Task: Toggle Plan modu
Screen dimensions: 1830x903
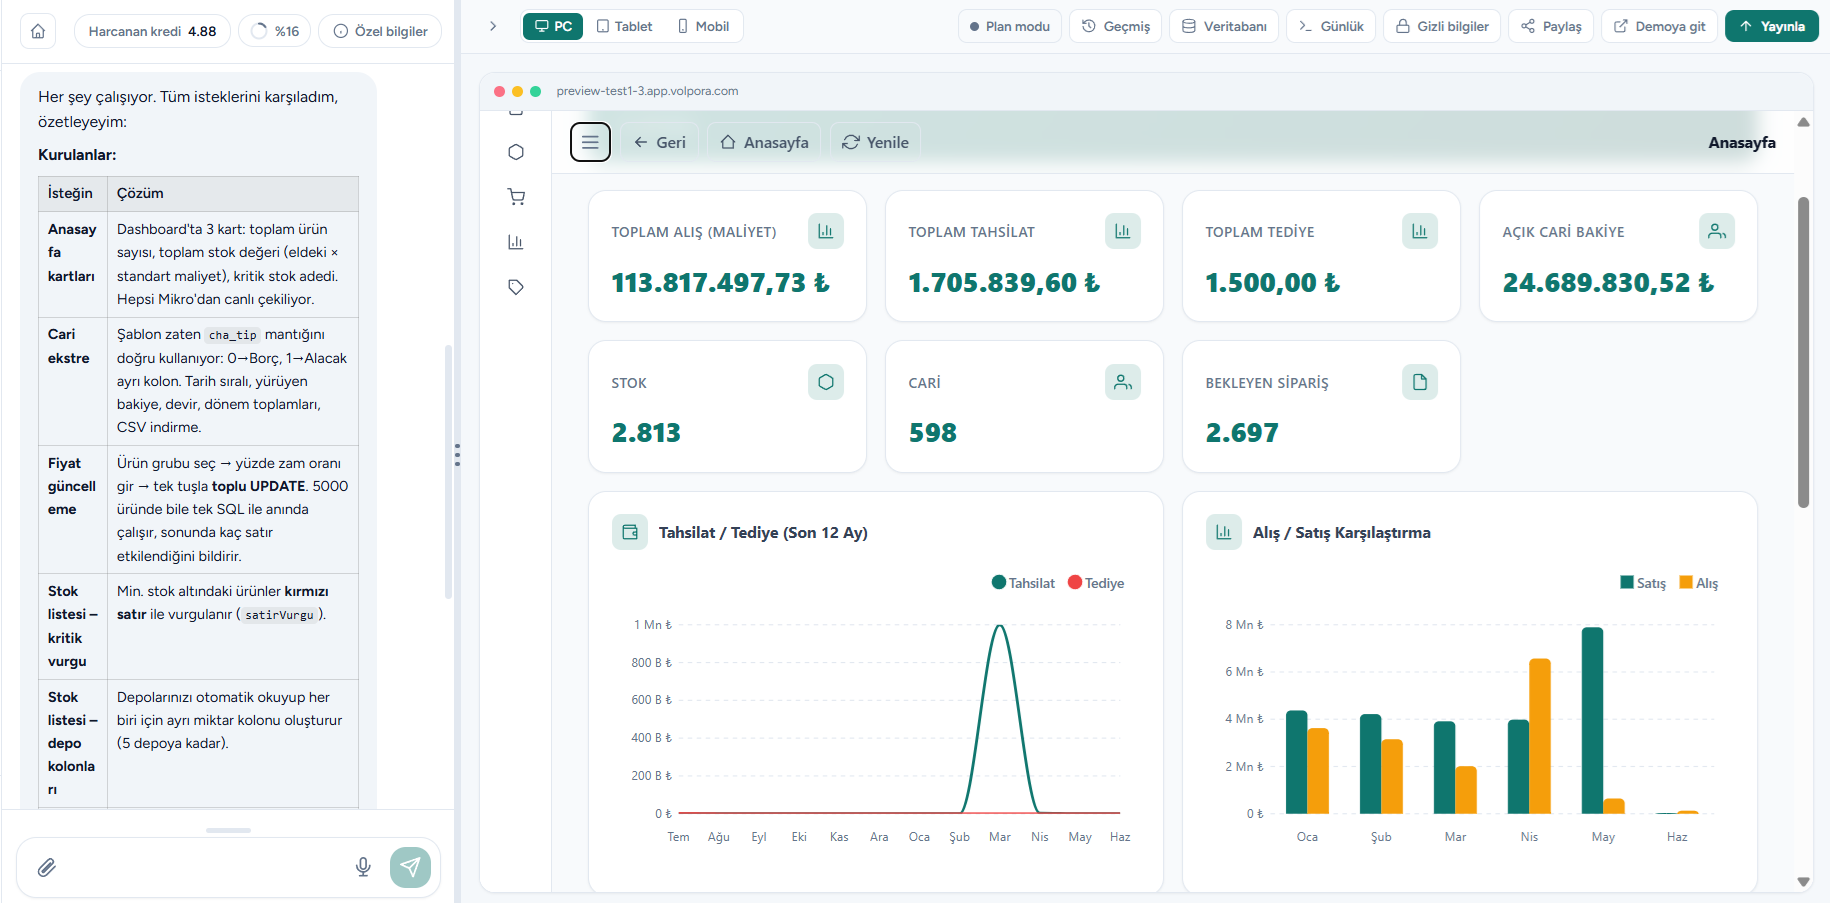Action: [x=1009, y=26]
